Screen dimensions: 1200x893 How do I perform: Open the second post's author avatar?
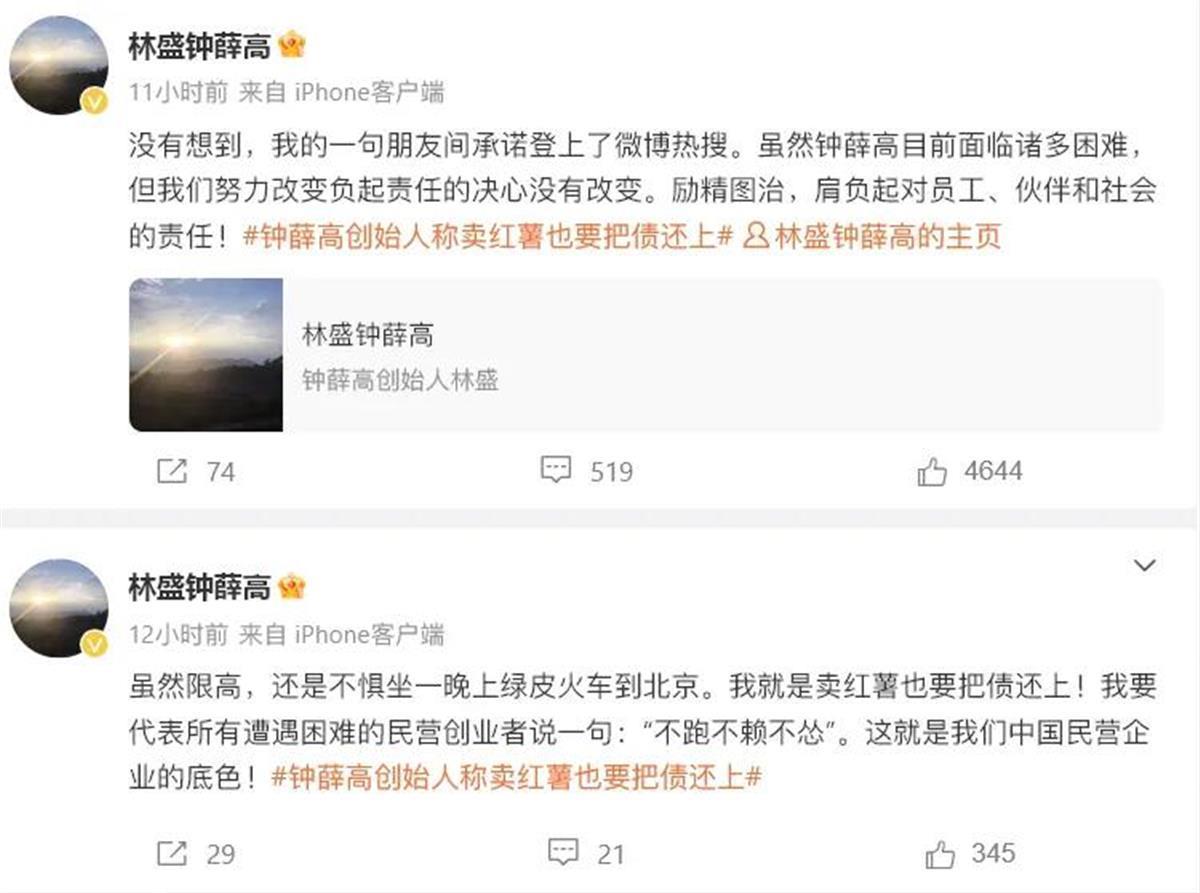tap(58, 606)
